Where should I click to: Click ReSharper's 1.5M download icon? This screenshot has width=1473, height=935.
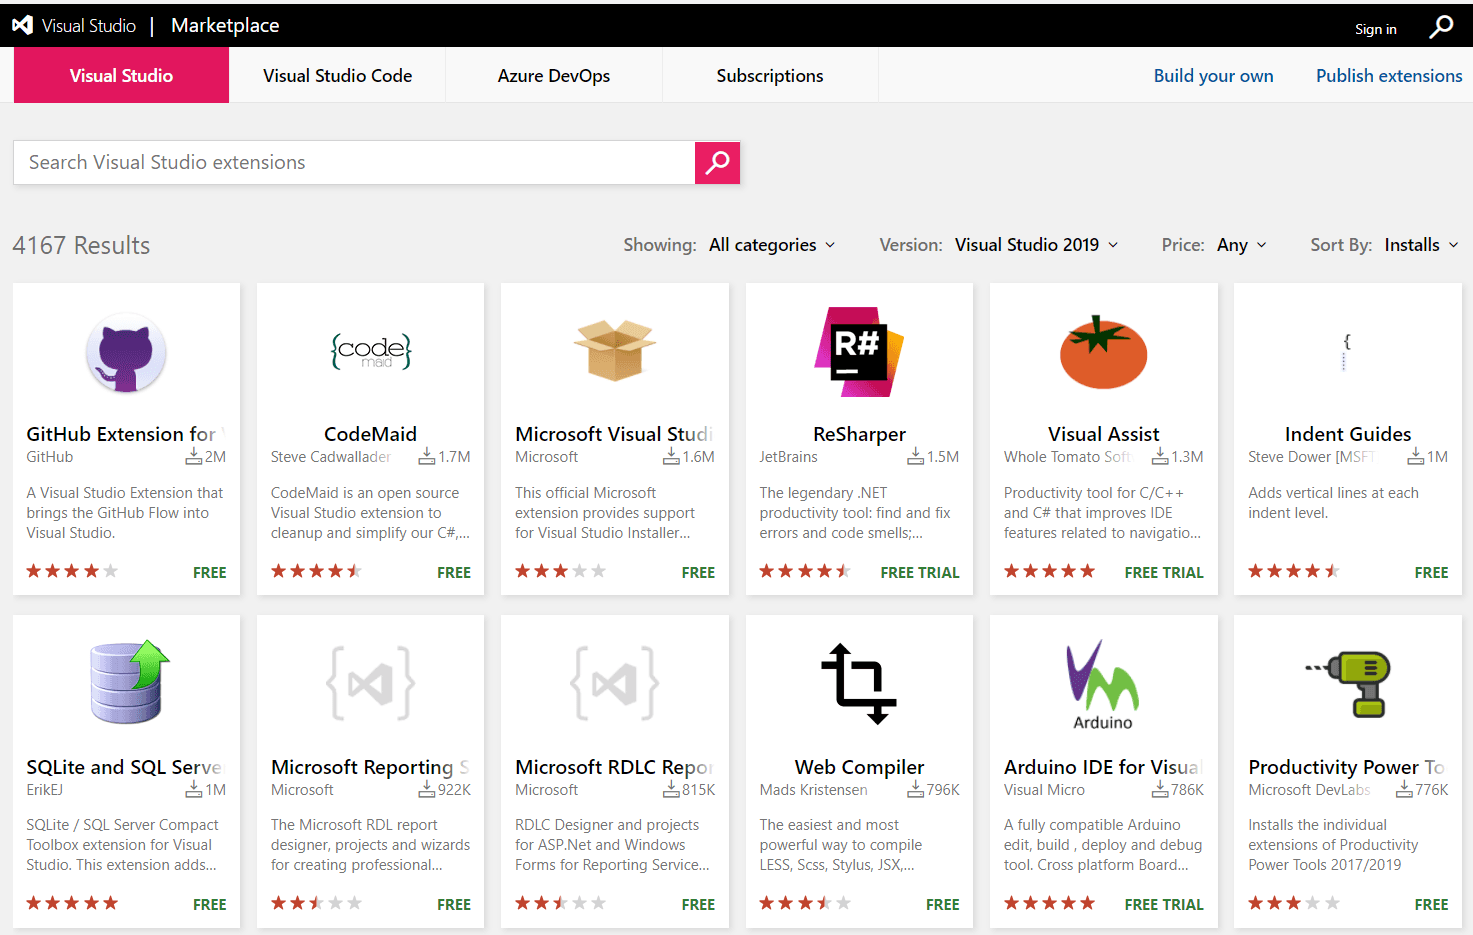click(916, 457)
